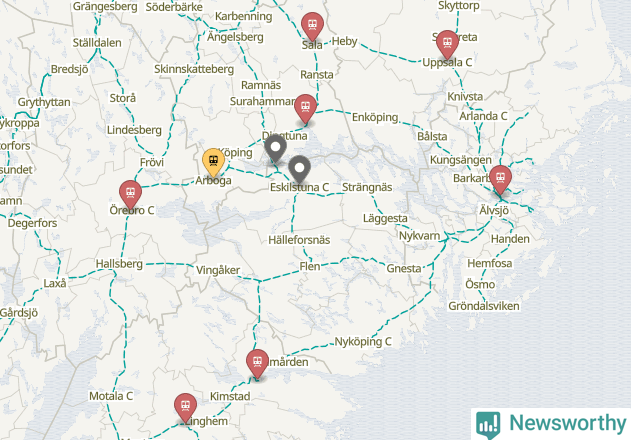This screenshot has height=440, width=631.
Task: Click the Hallsberg station label
Action: pyautogui.click(x=119, y=264)
